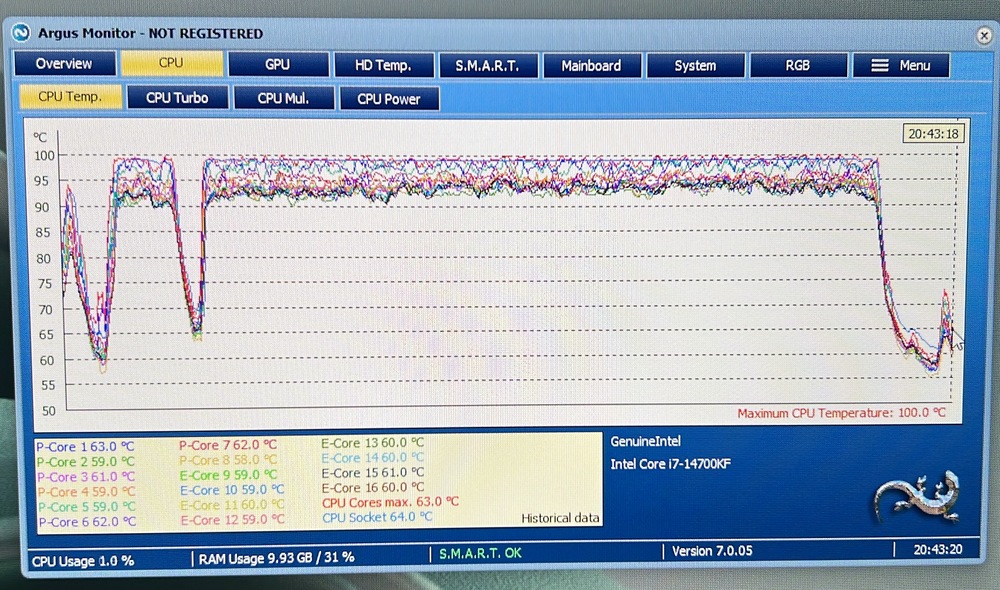Screen dimensions: 1000x590
Task: Click the E-Core 9 59.0 °C reading
Action: tap(228, 475)
